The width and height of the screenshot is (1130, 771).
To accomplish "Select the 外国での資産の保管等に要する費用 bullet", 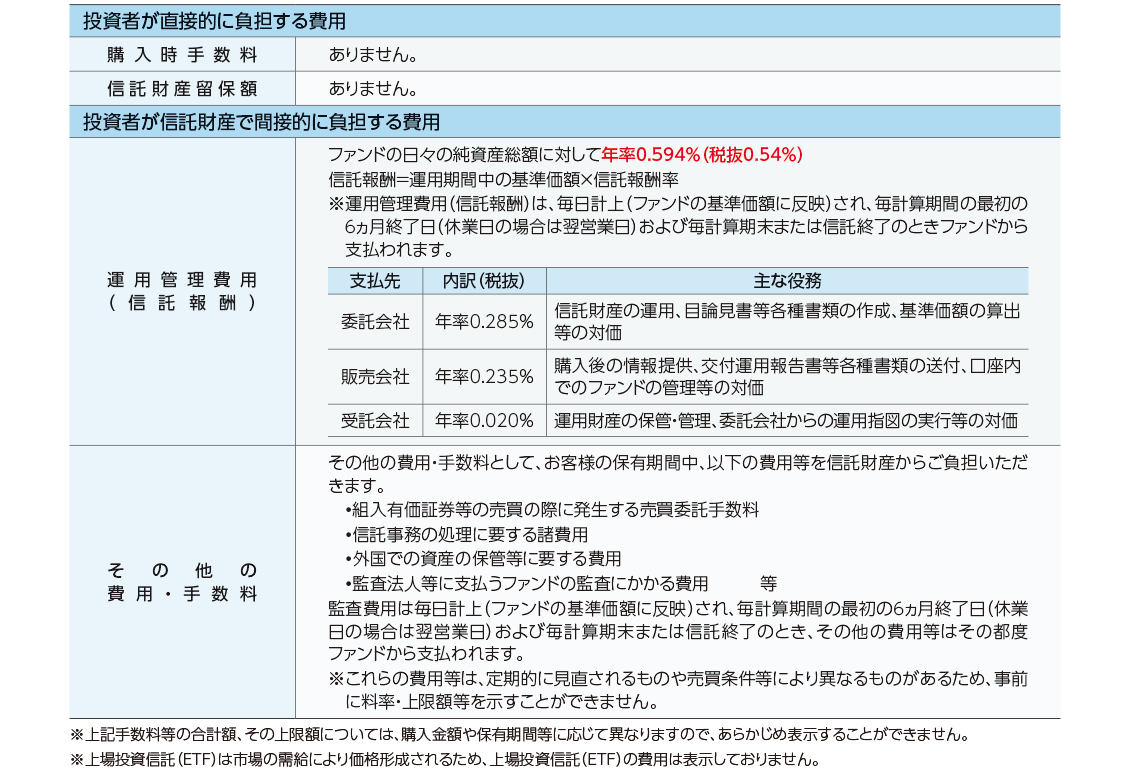I will click(x=482, y=559).
